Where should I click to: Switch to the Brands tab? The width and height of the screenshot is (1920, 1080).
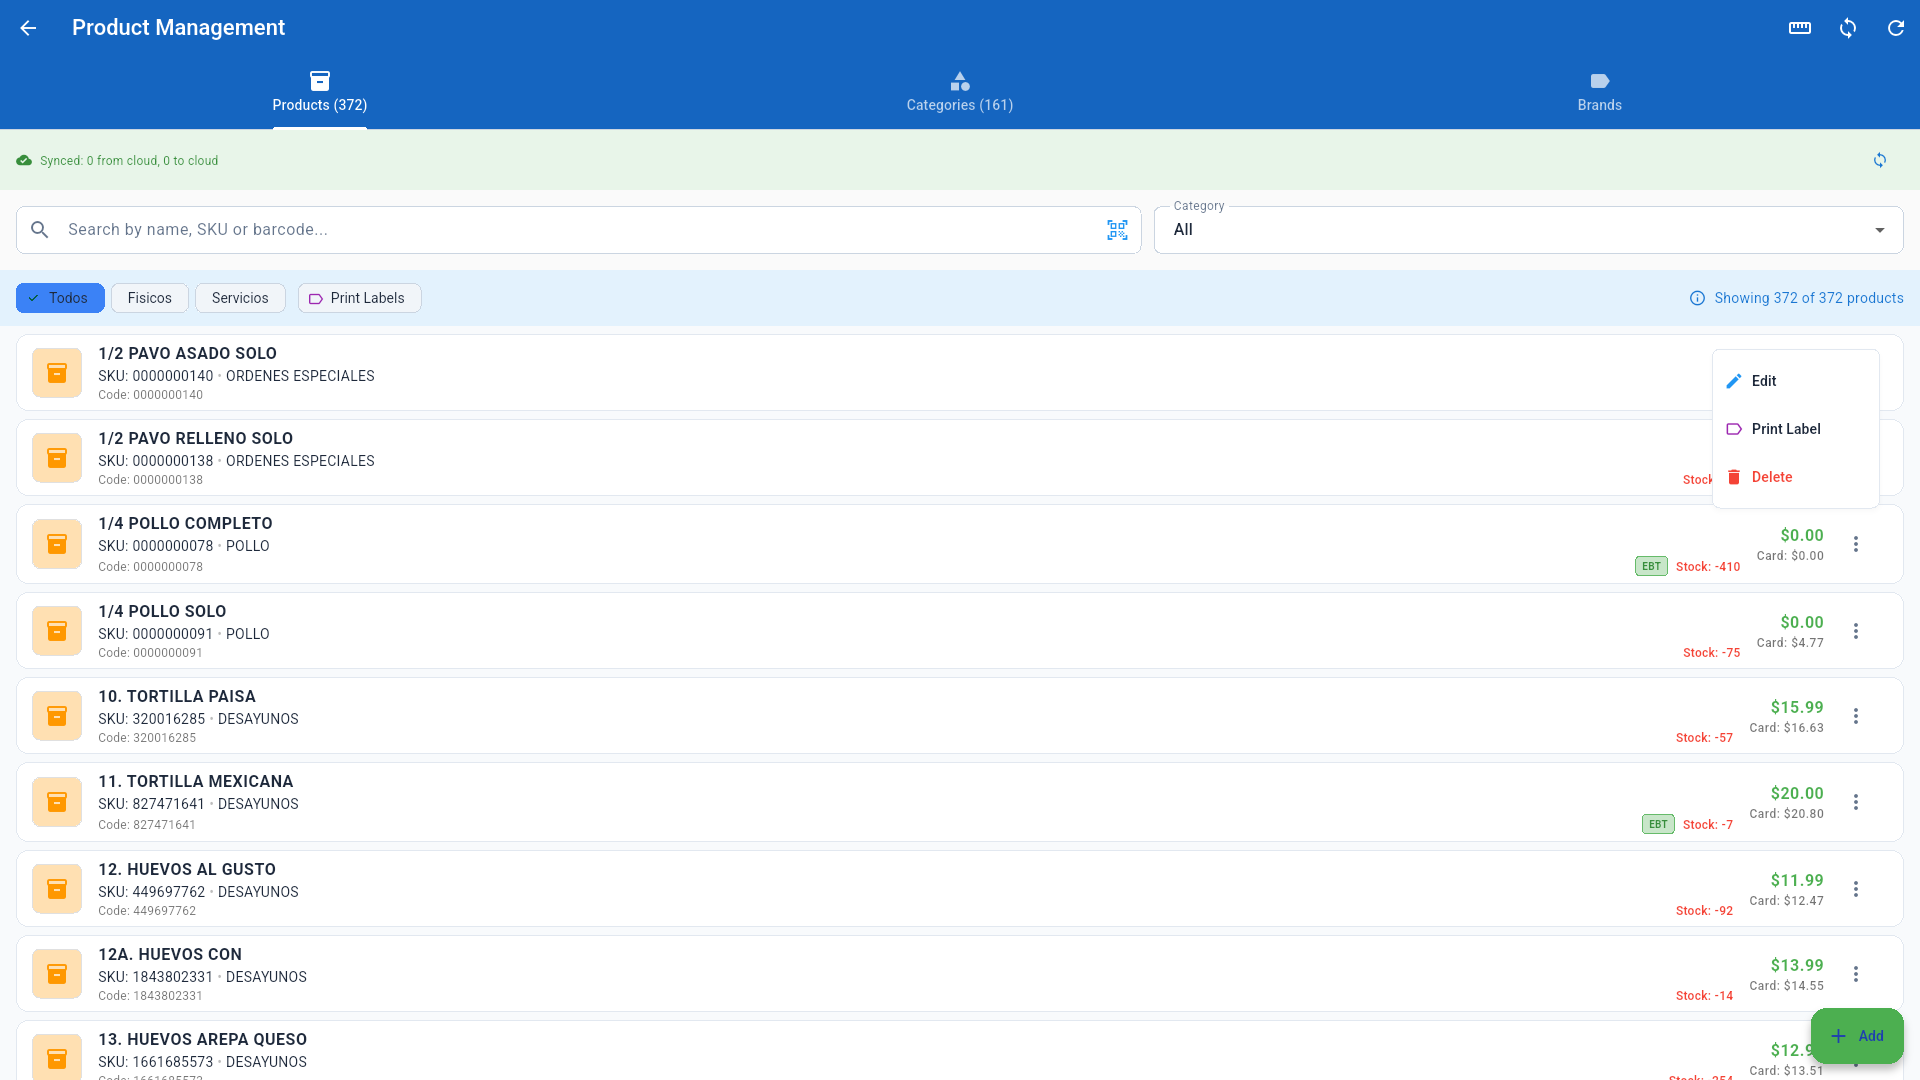pos(1600,92)
